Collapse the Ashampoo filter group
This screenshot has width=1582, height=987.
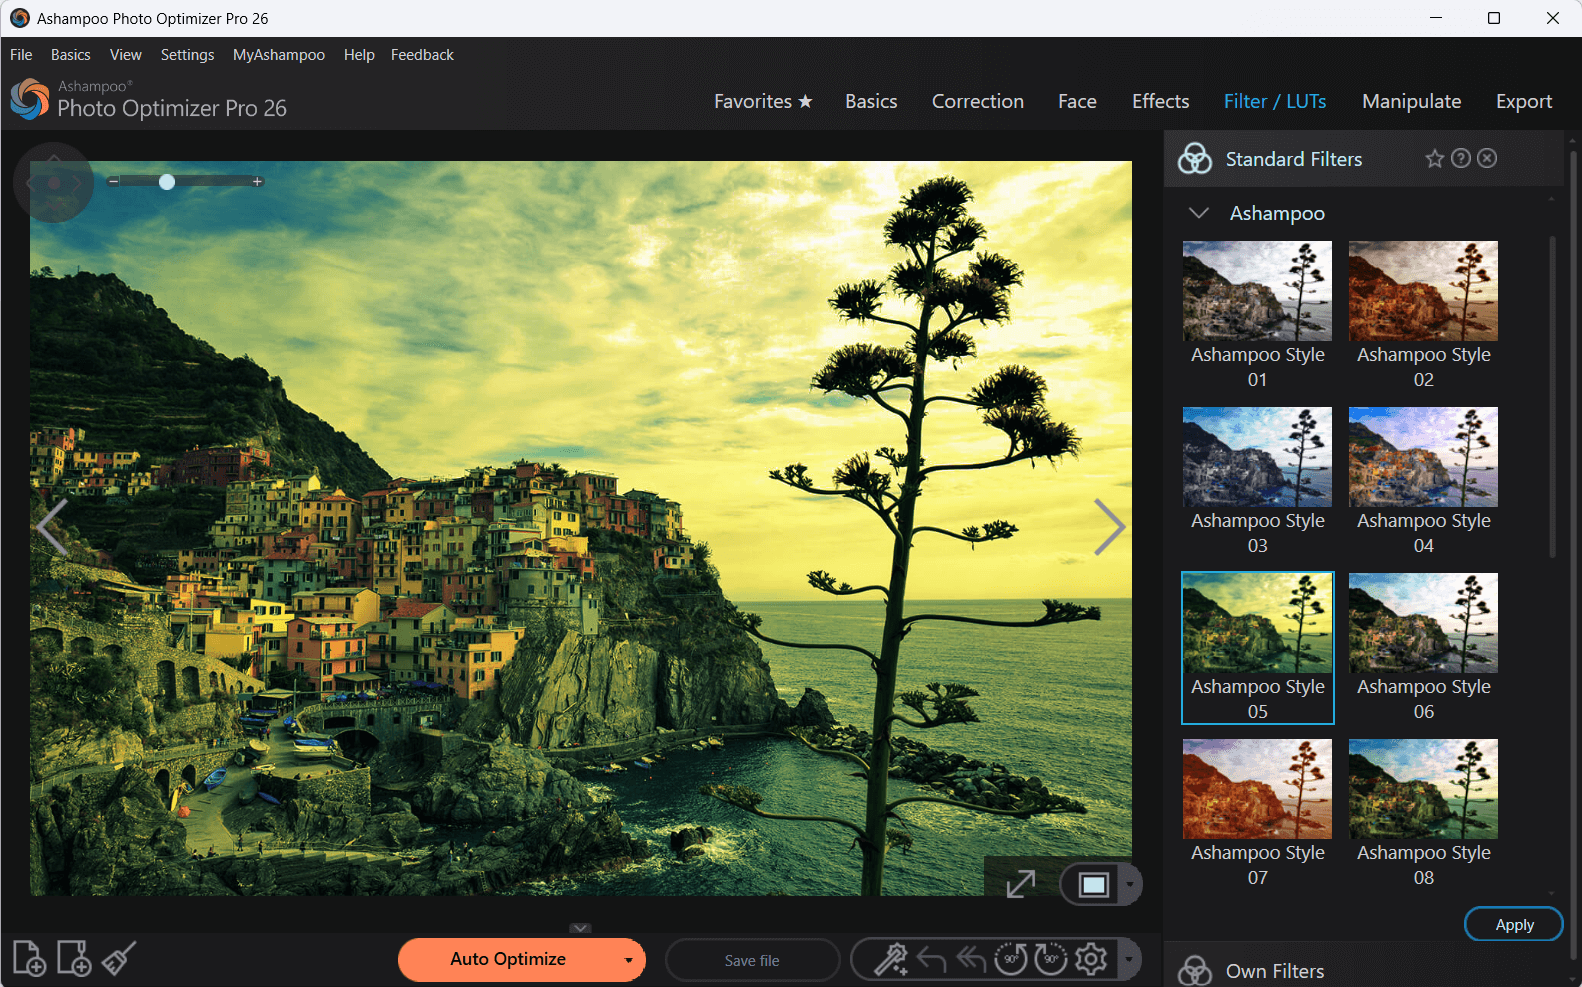[1198, 213]
